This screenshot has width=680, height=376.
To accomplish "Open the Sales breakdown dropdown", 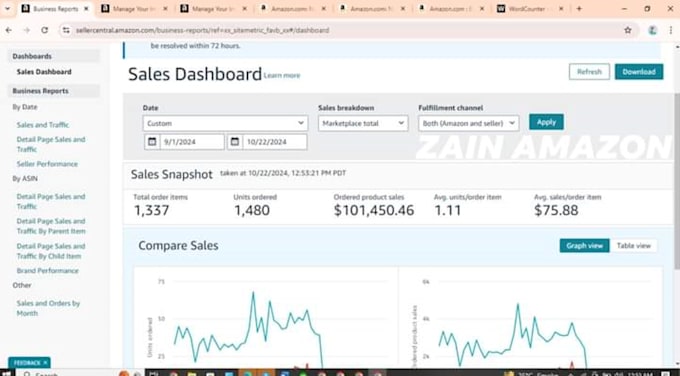I will (x=363, y=123).
